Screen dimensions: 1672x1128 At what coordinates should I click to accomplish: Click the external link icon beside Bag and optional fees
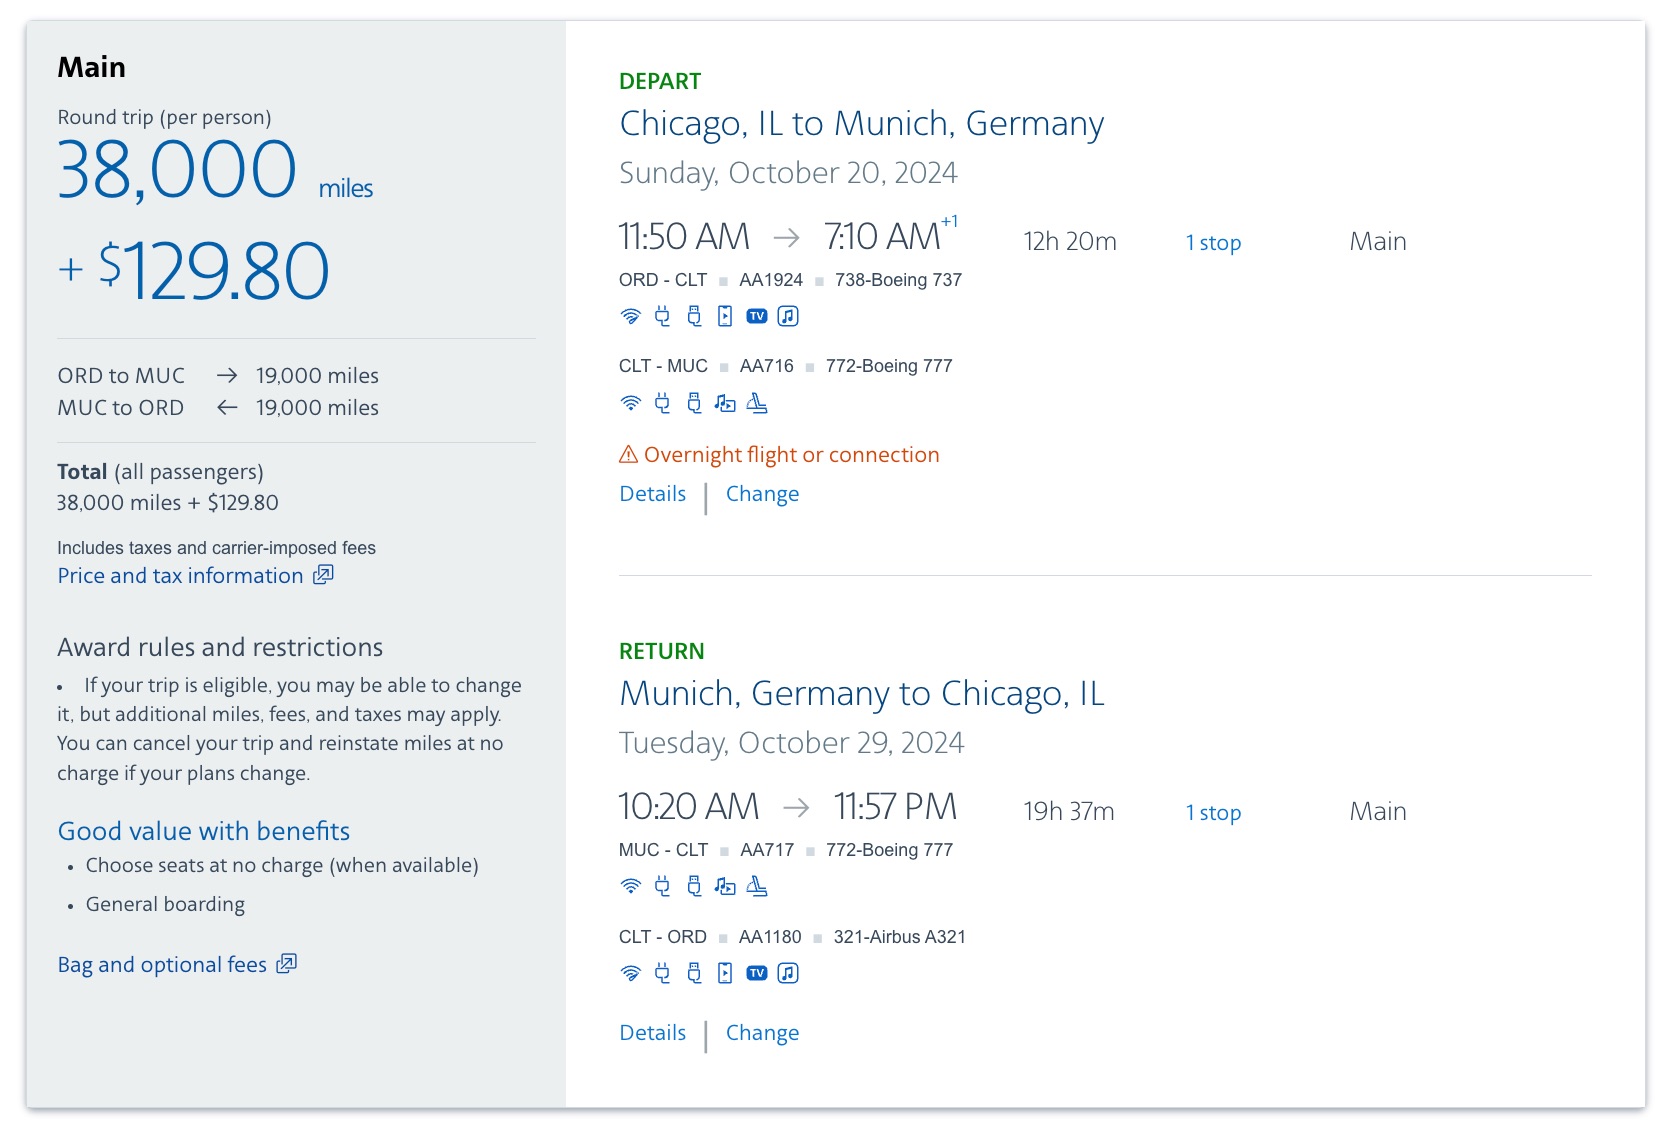click(x=287, y=963)
